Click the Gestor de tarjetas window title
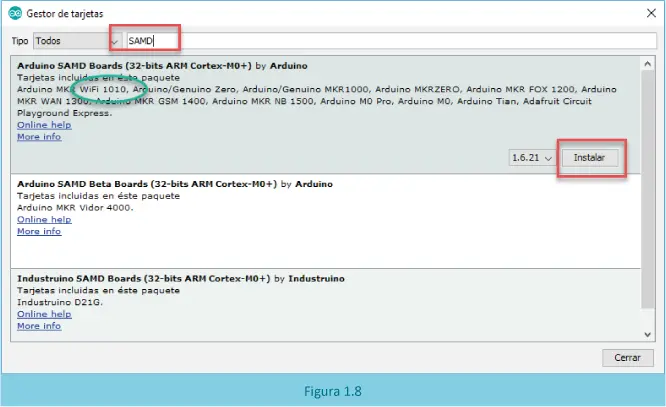The image size is (666, 407). click(65, 14)
